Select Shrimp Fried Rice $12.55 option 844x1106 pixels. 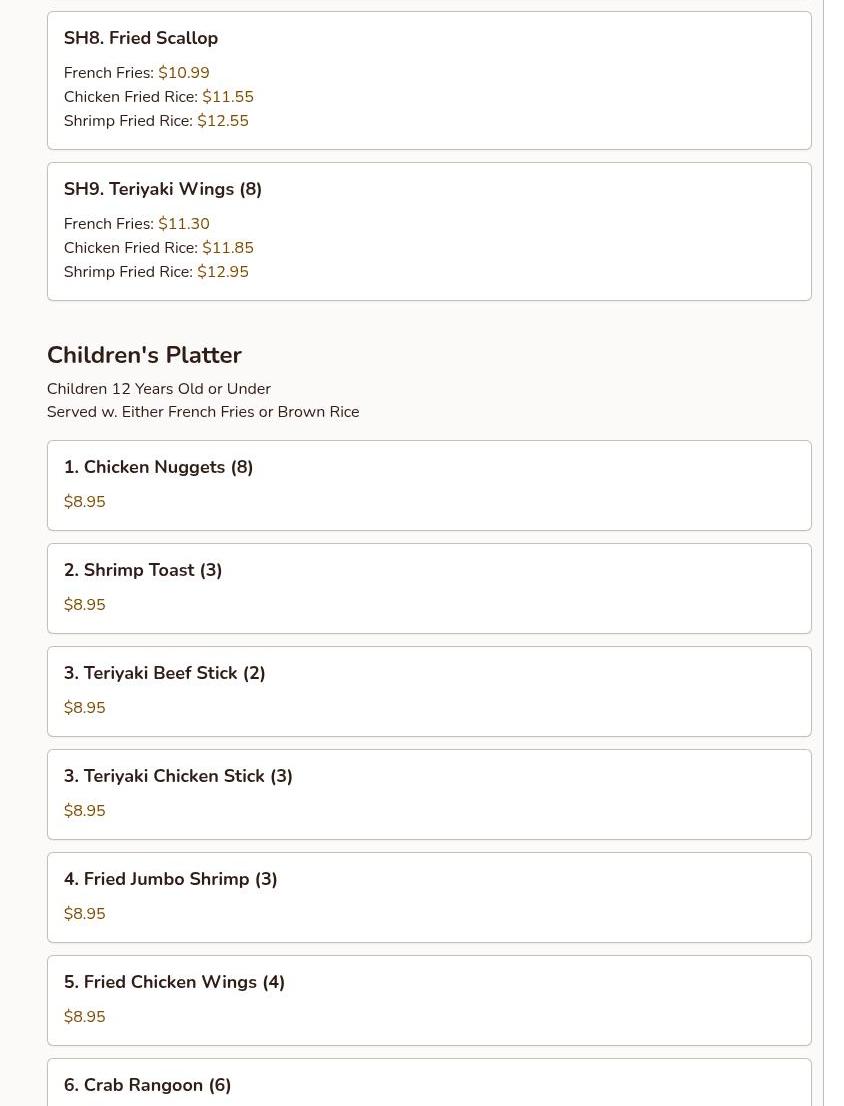coord(156,121)
